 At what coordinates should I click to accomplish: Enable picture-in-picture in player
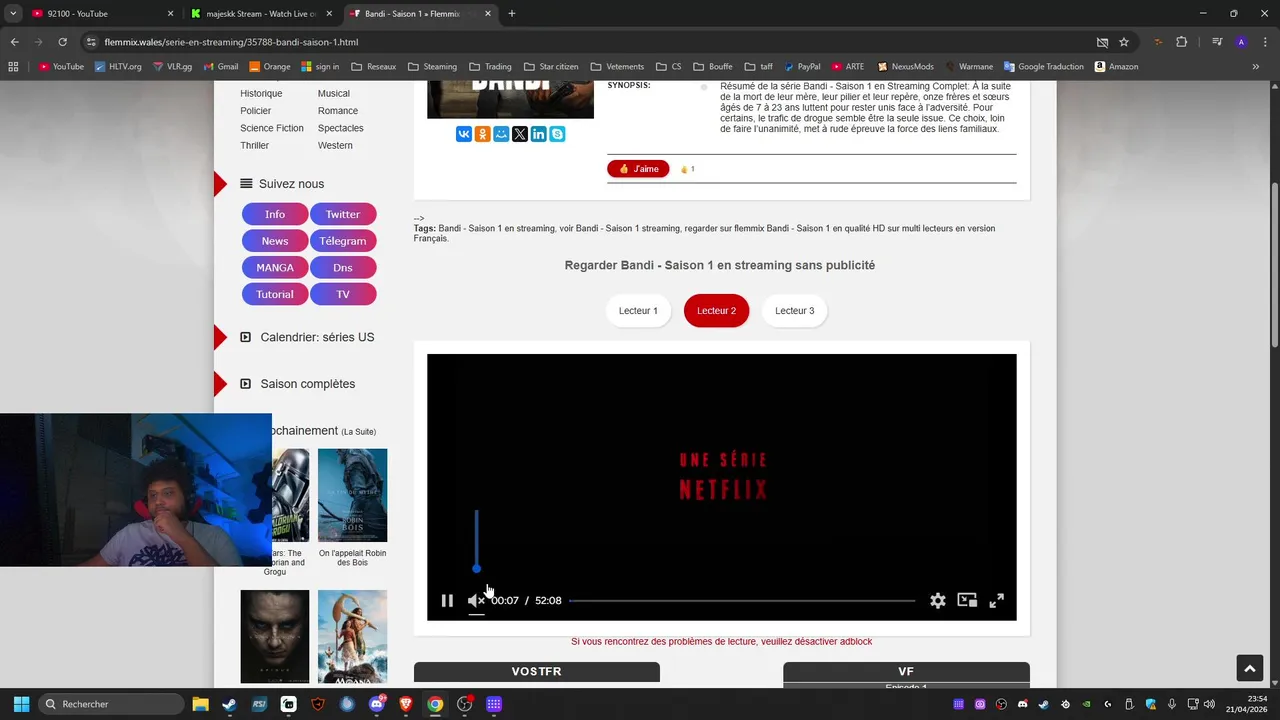coord(967,600)
